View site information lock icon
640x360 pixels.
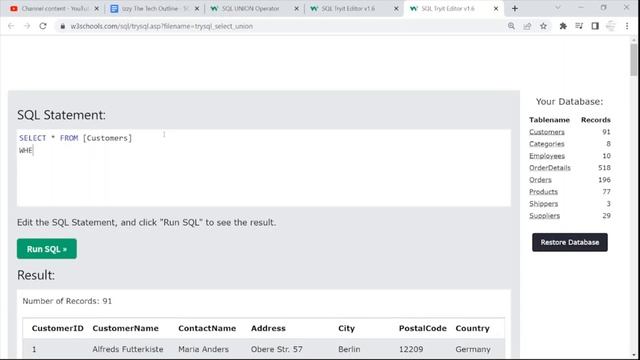pos(62,26)
